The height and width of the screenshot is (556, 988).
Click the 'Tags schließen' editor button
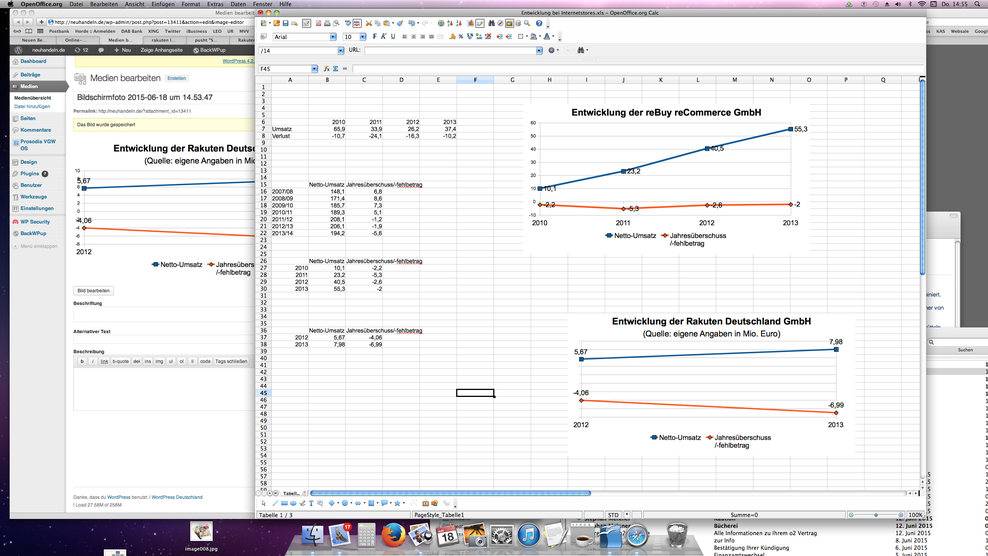pos(231,361)
